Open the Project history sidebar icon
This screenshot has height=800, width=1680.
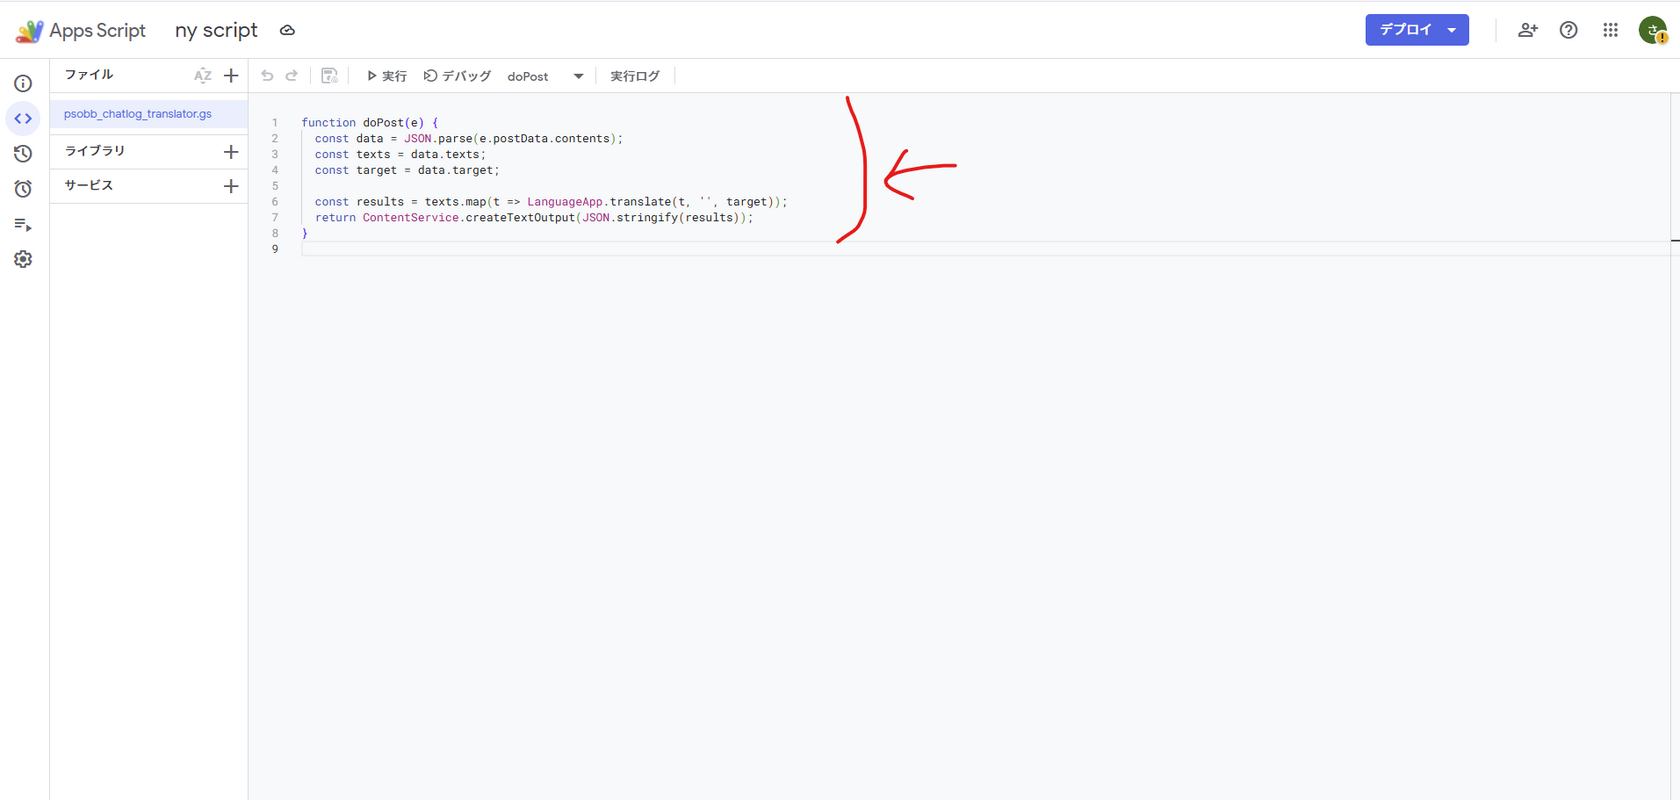click(23, 154)
